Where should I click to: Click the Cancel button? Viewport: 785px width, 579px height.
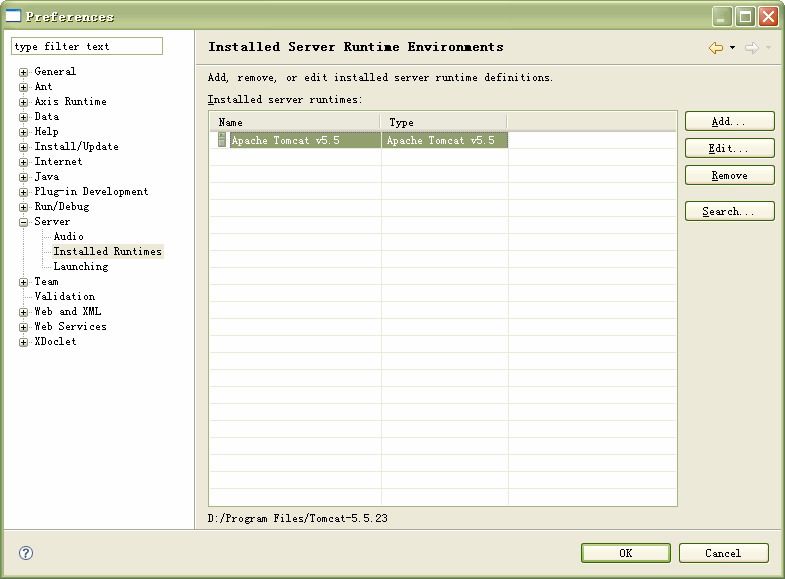(x=723, y=553)
